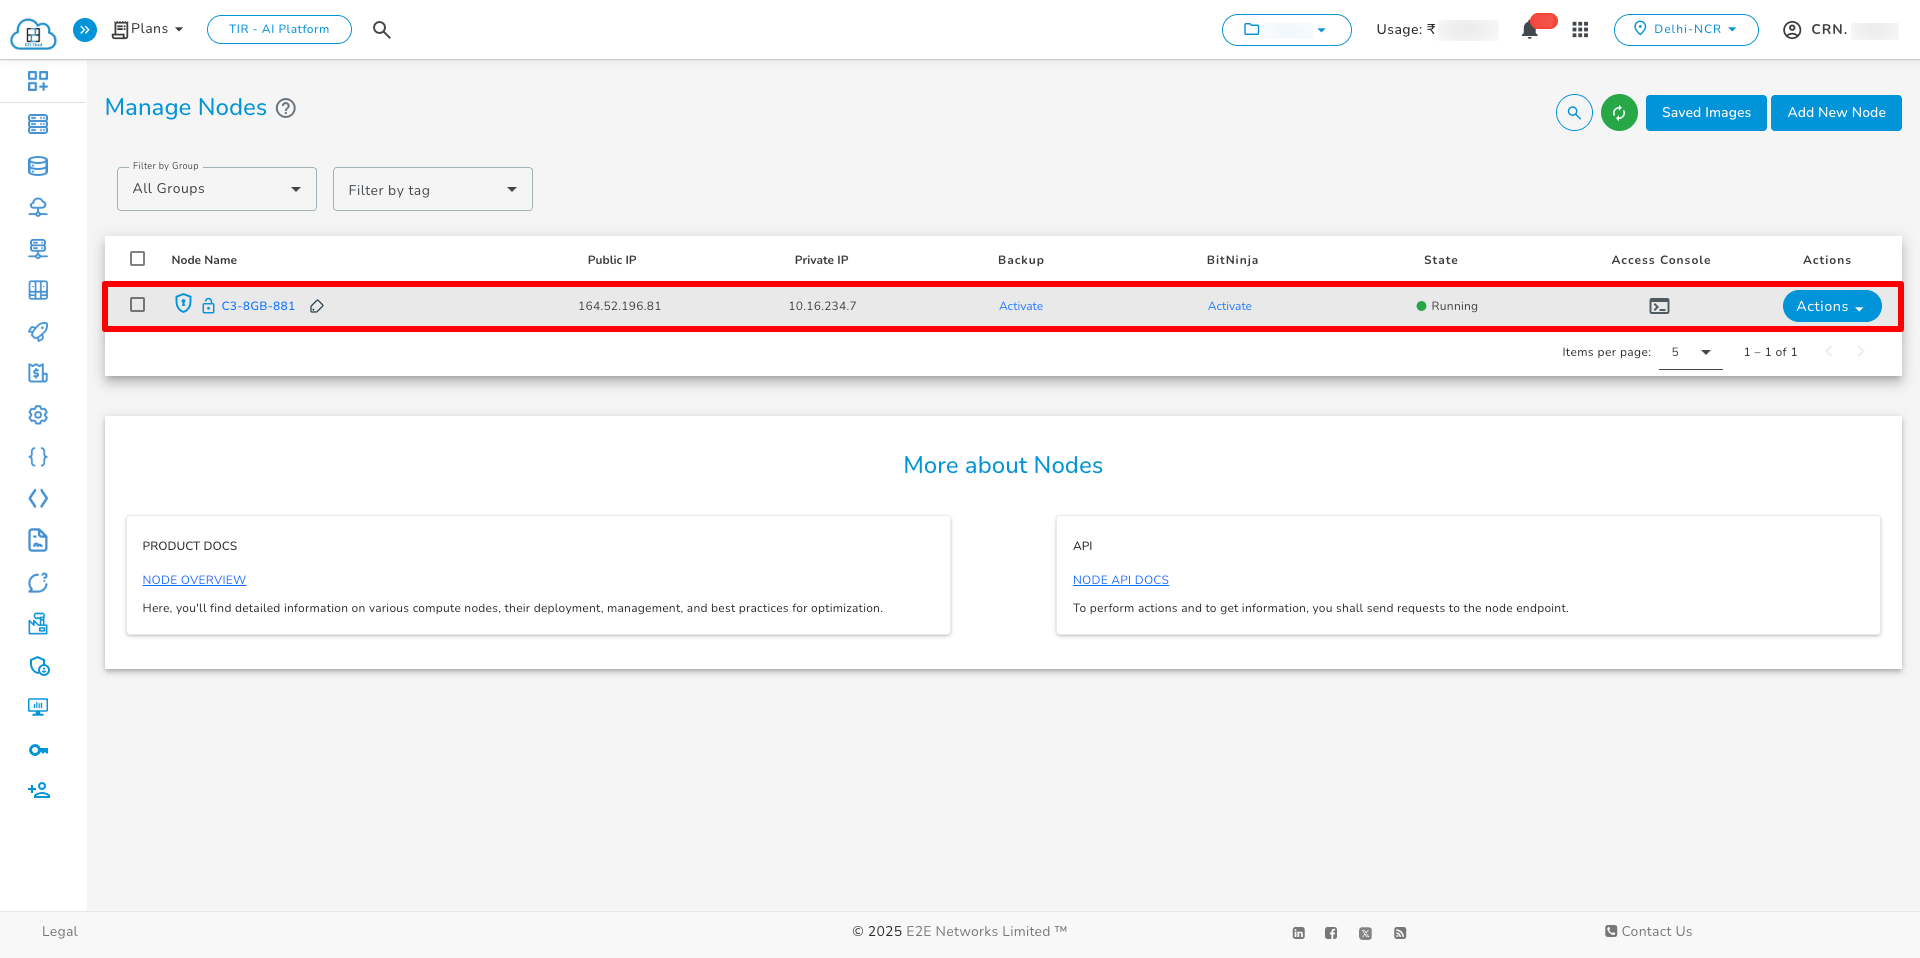
Task: Open the search icon beside the refresh button
Action: [x=1573, y=113]
